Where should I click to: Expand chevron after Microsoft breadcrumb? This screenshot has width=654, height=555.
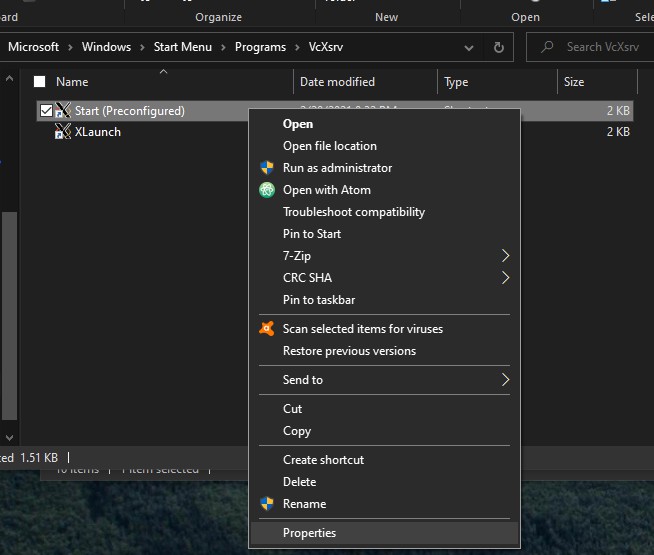tap(70, 48)
